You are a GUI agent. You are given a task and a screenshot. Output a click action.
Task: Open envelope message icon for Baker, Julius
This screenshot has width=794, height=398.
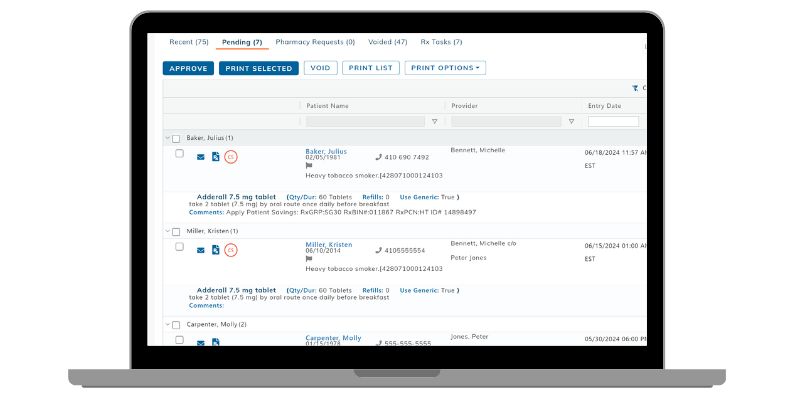tap(201, 157)
